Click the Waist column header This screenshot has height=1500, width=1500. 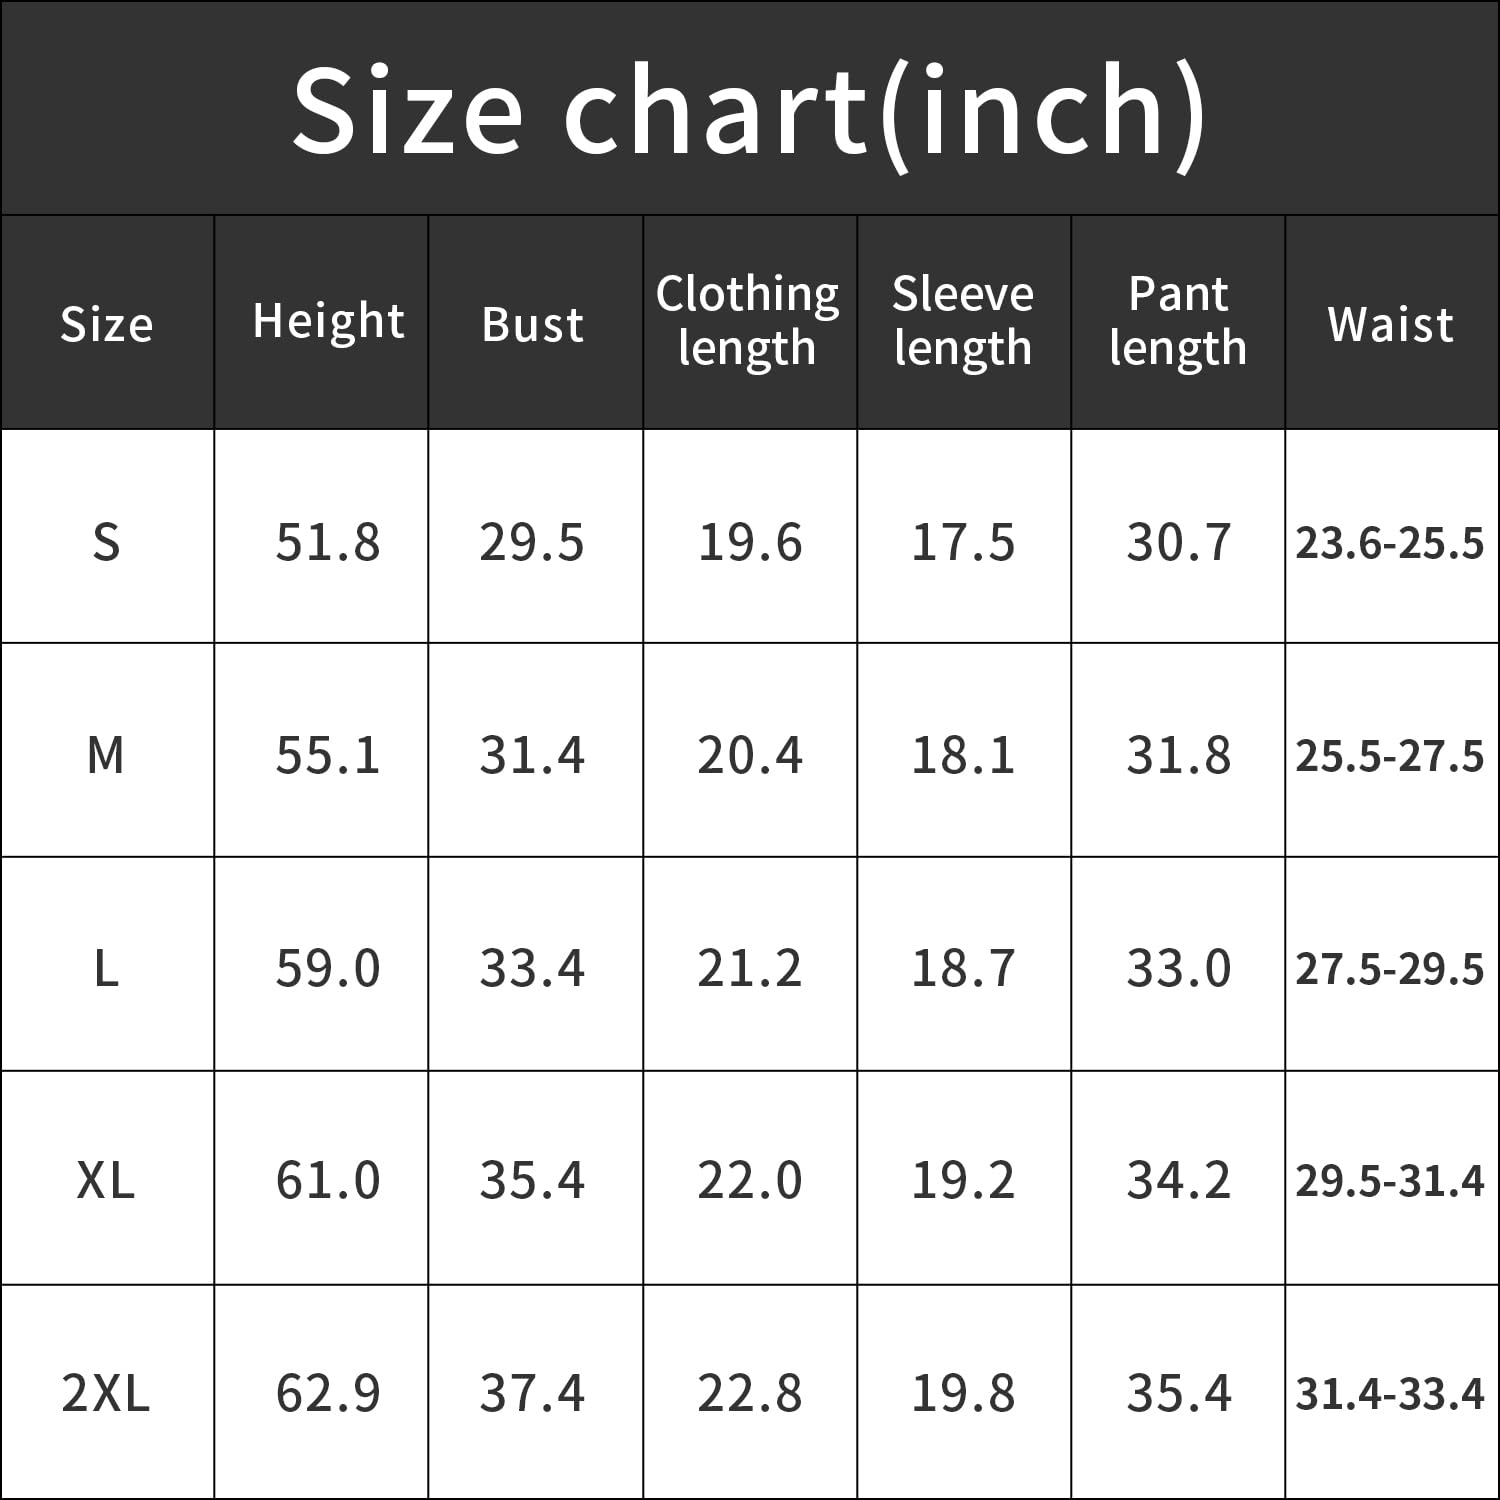(1390, 324)
